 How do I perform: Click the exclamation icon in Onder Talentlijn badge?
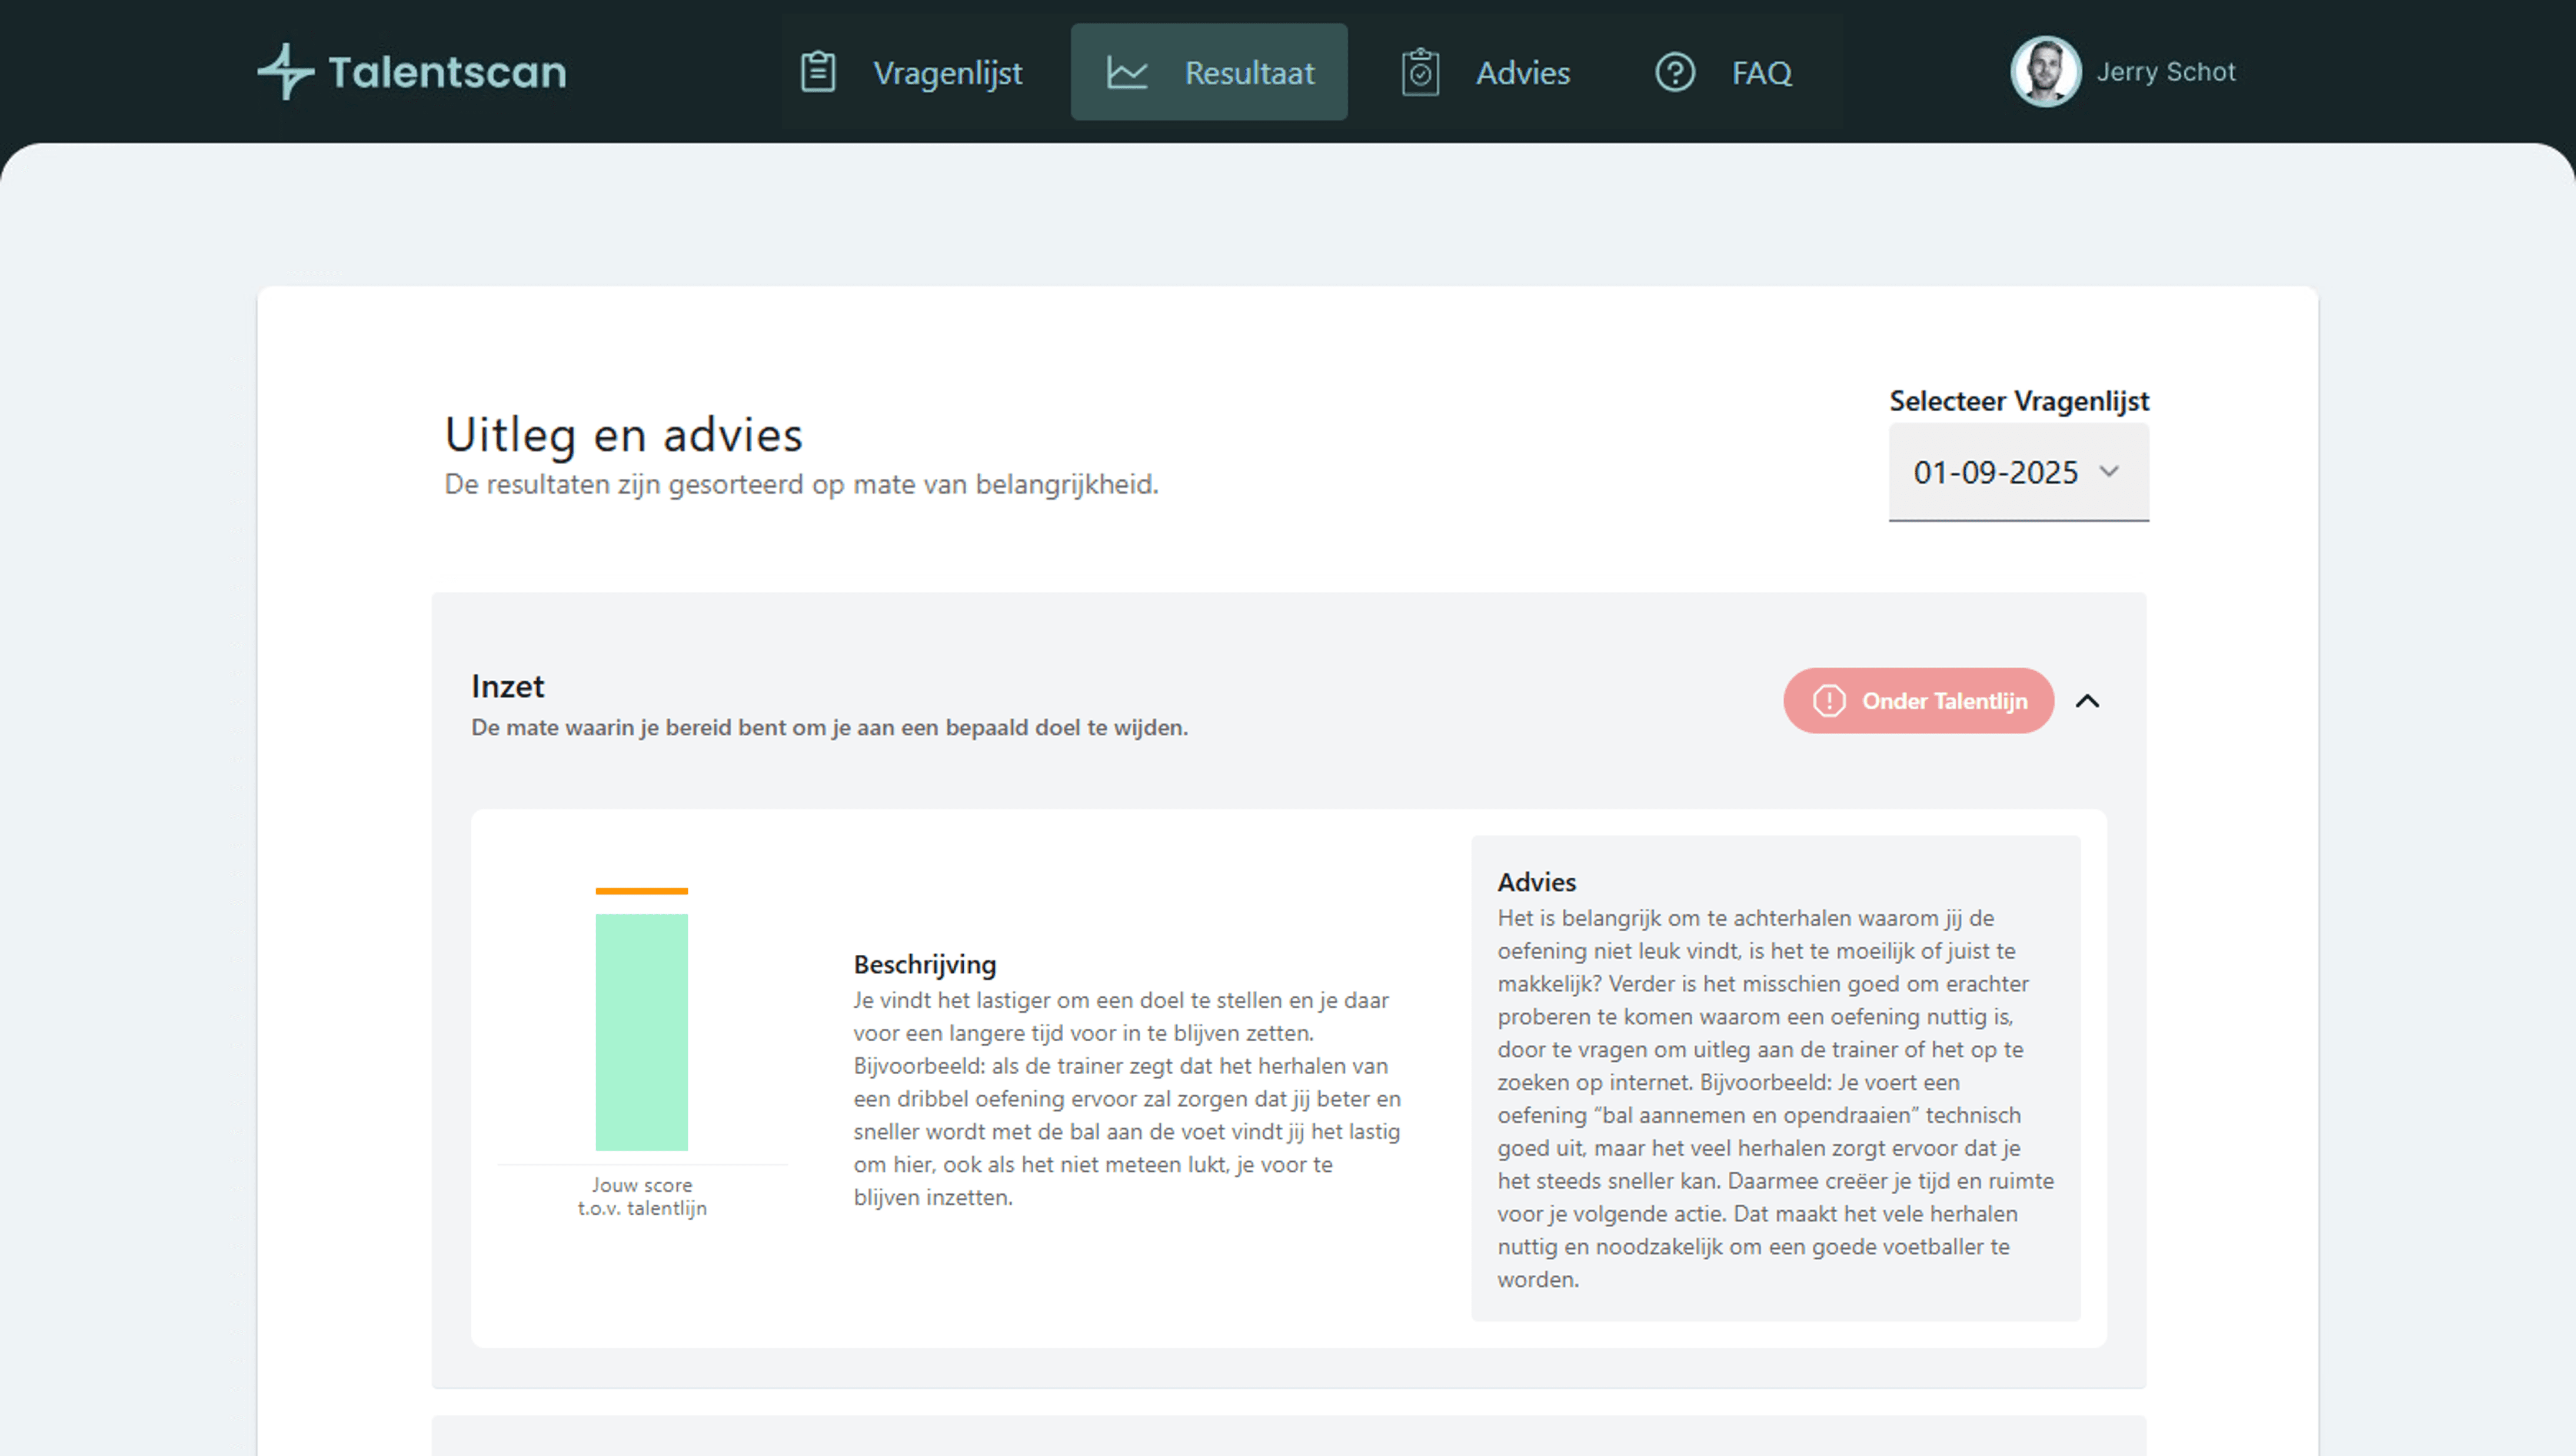click(x=1829, y=701)
